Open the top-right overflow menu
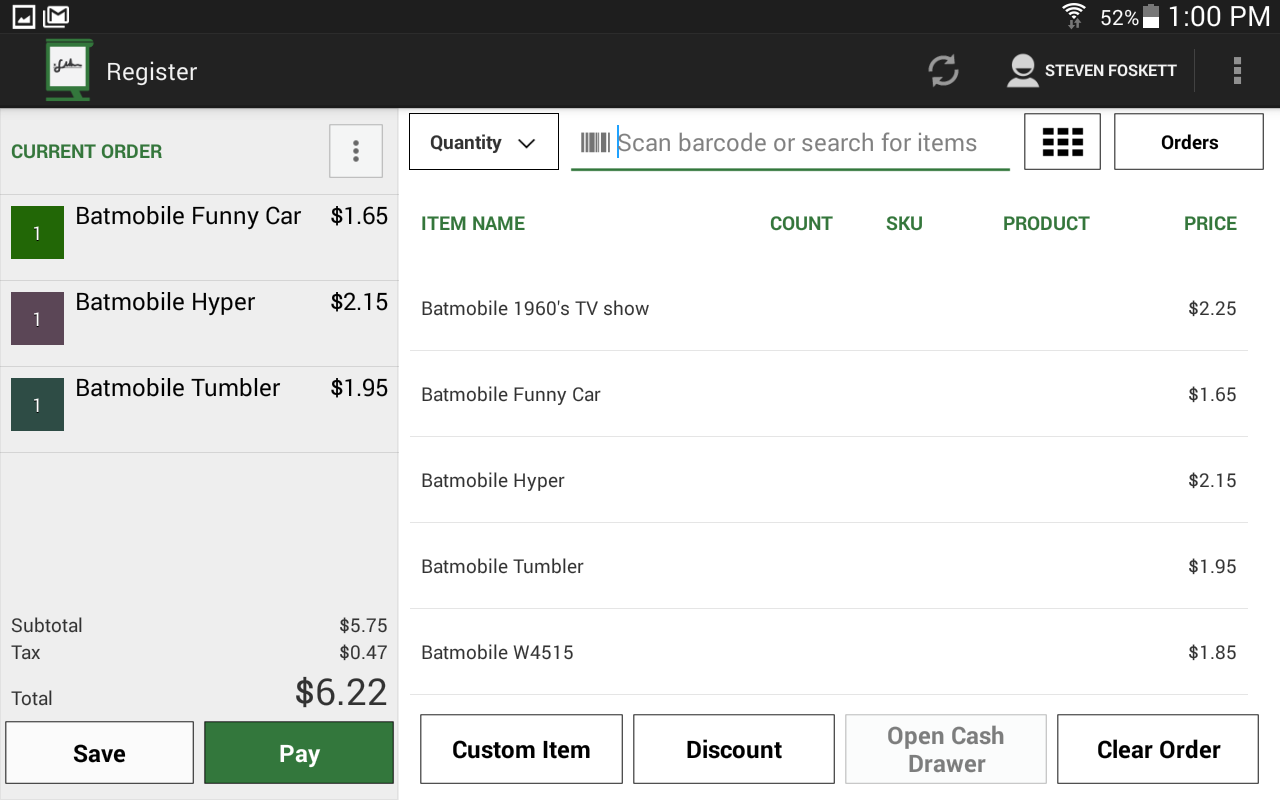The height and width of the screenshot is (800, 1280). pyautogui.click(x=1237, y=71)
